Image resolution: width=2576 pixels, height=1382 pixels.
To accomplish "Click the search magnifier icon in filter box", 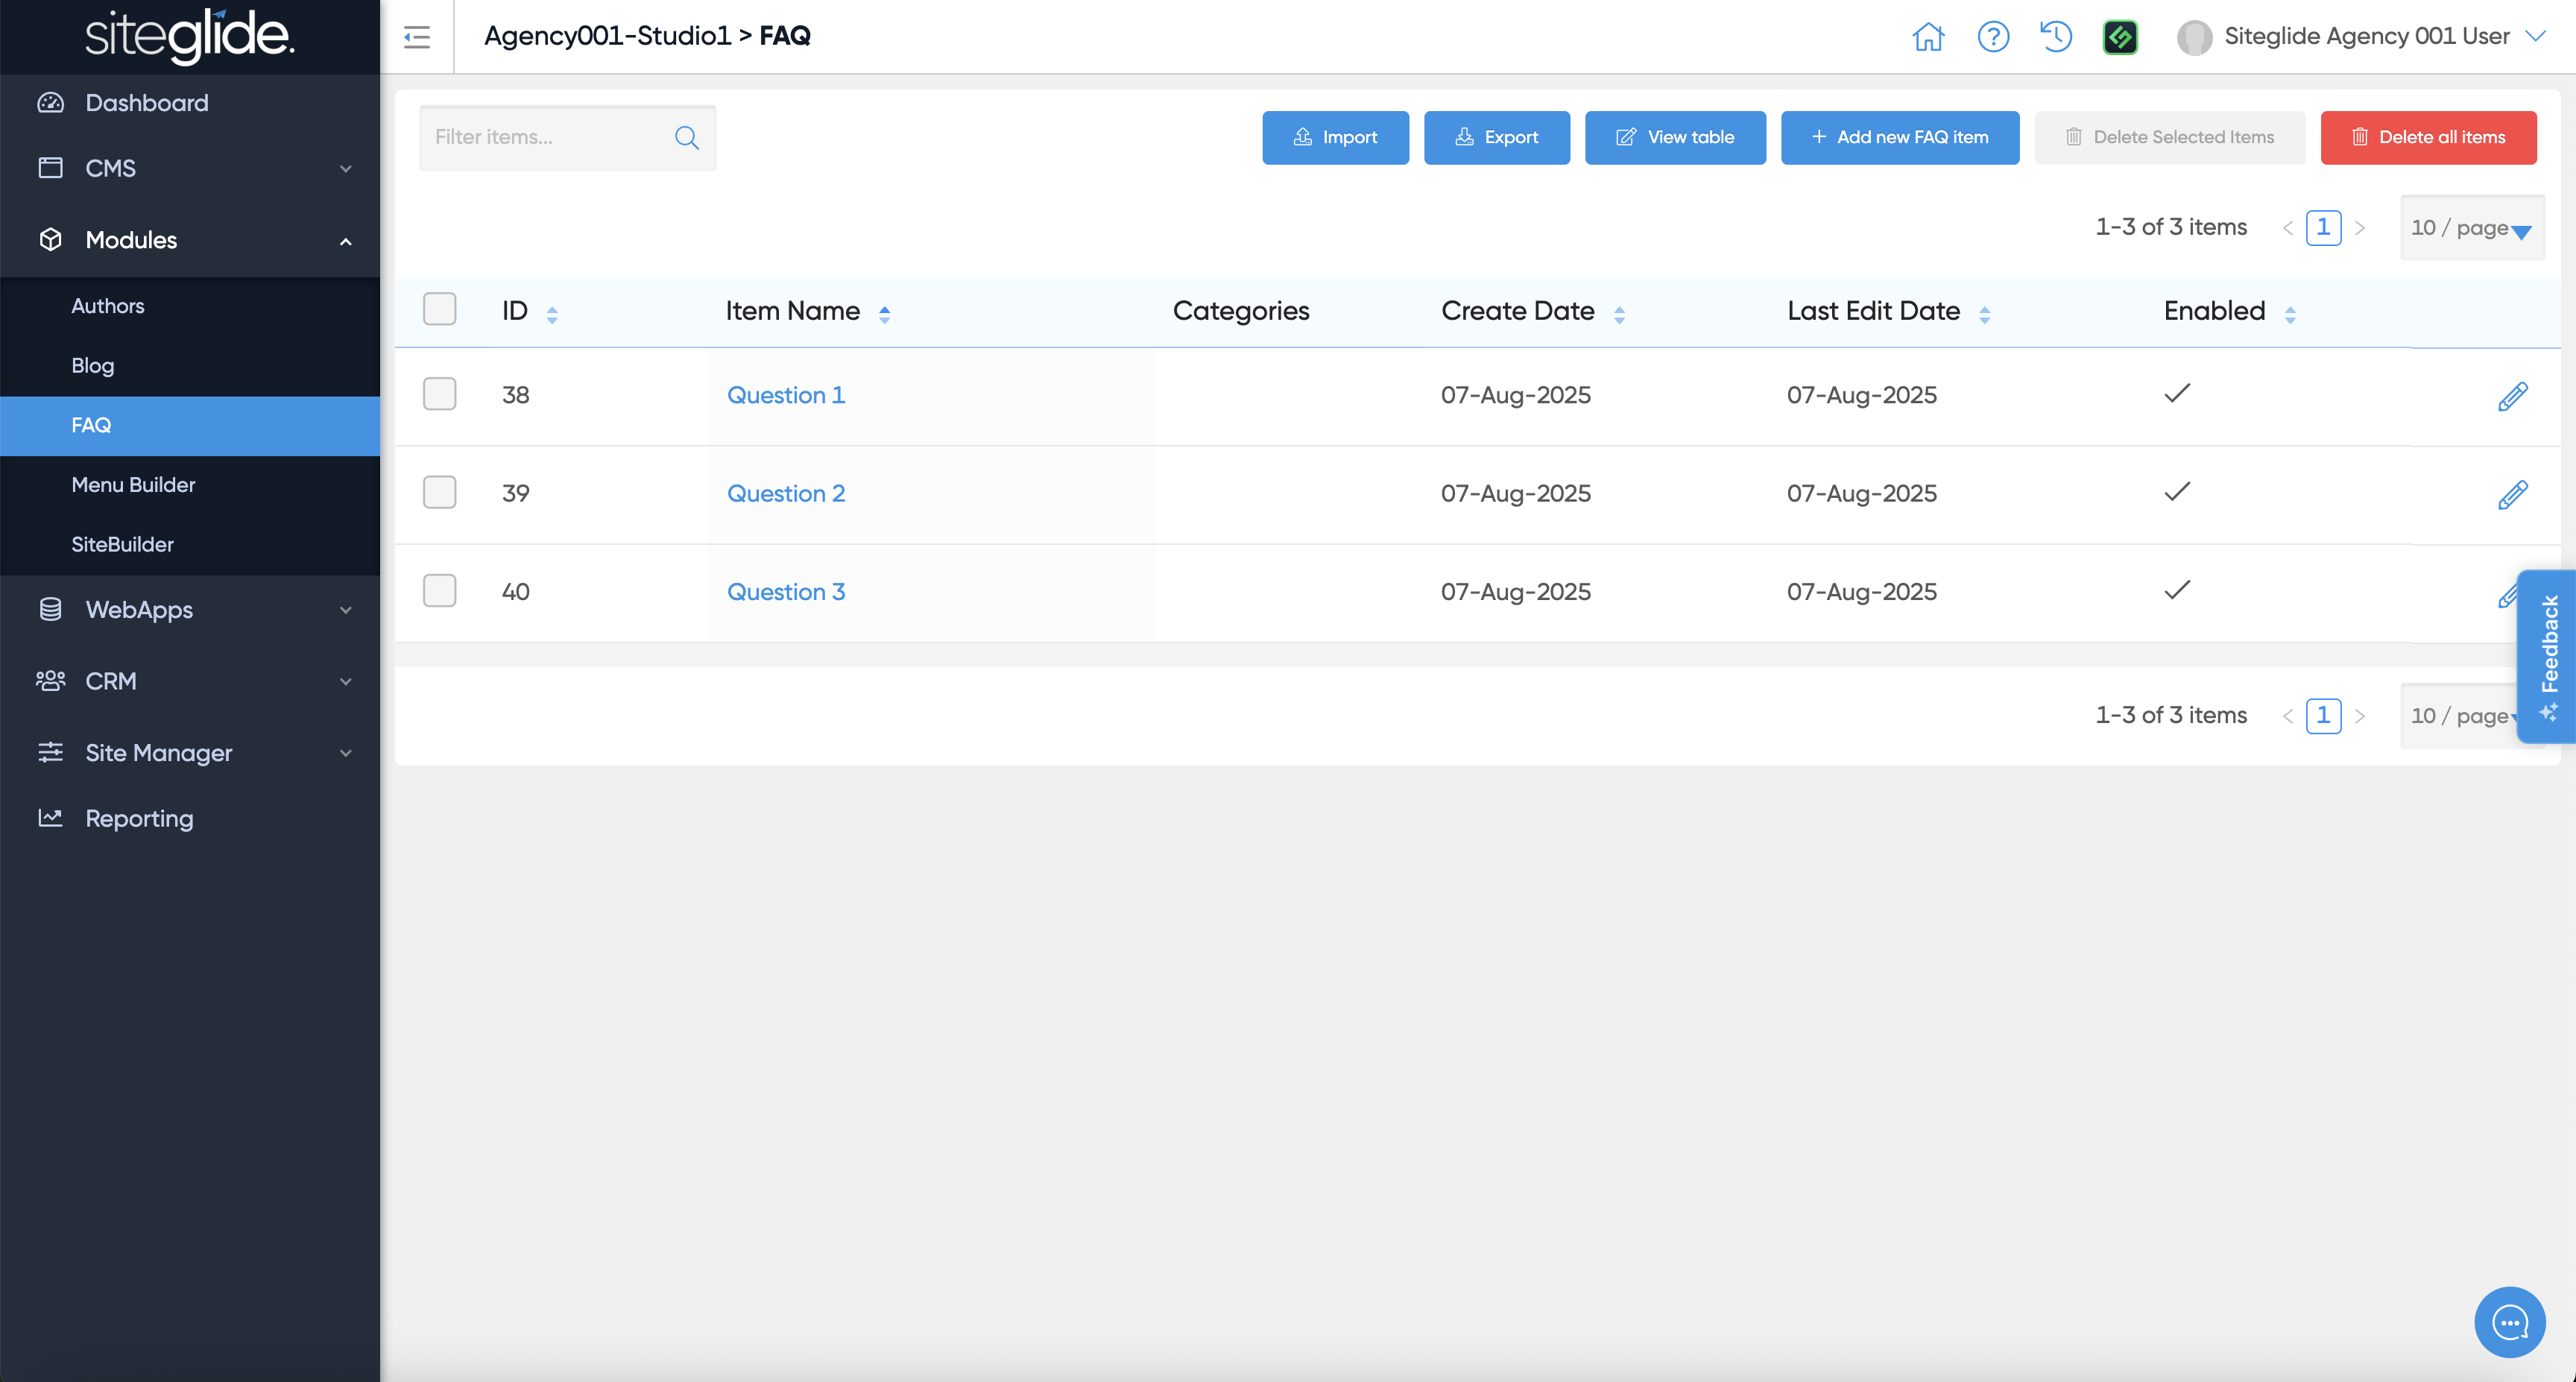I will point(687,137).
